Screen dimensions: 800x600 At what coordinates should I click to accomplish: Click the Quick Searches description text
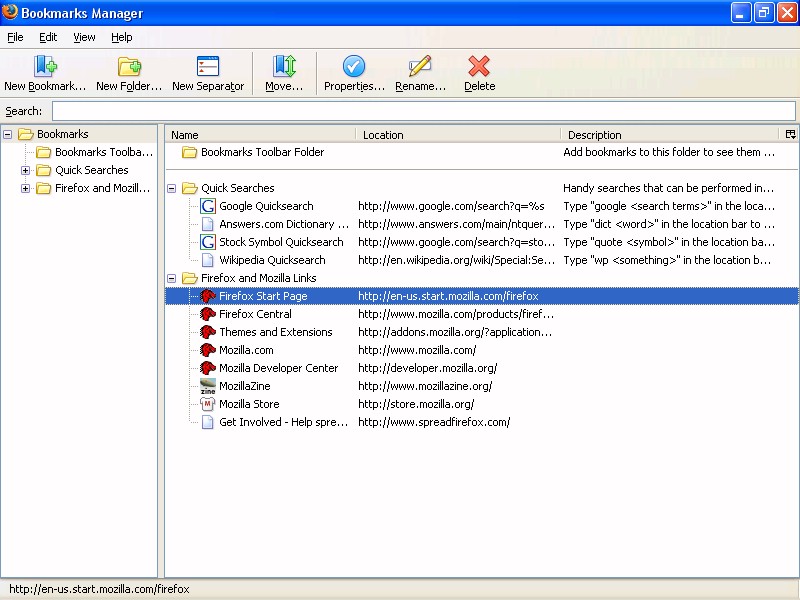click(668, 188)
